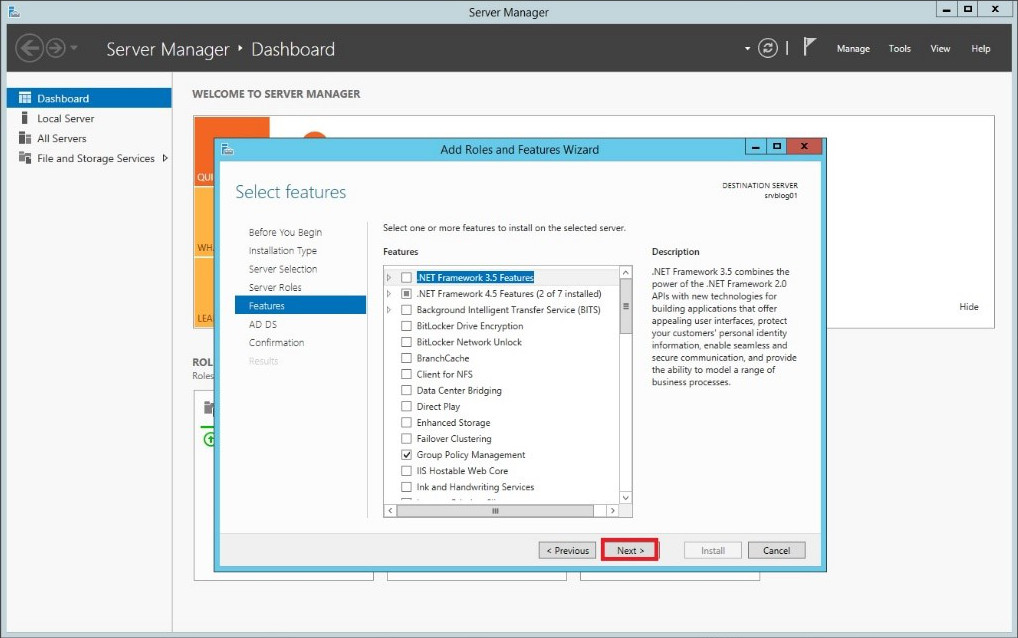Screen dimensions: 1018x638
Task: Click the wizard title bar icon
Action: [227, 149]
